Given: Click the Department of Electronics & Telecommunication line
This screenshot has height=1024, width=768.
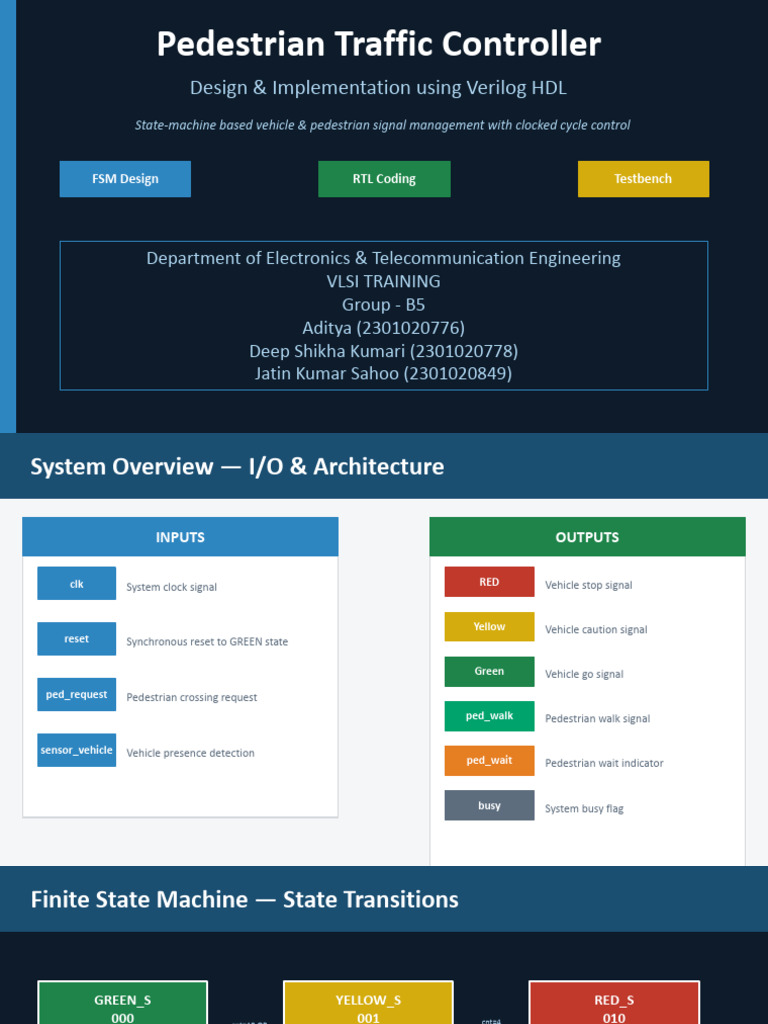Looking at the screenshot, I should pyautogui.click(x=383, y=258).
